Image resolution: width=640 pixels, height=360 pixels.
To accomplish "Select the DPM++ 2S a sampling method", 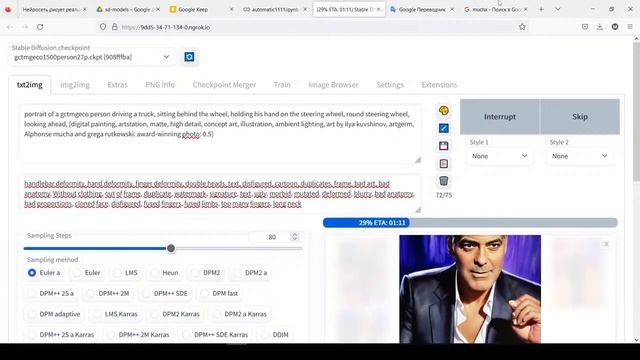I will click(x=51, y=293).
